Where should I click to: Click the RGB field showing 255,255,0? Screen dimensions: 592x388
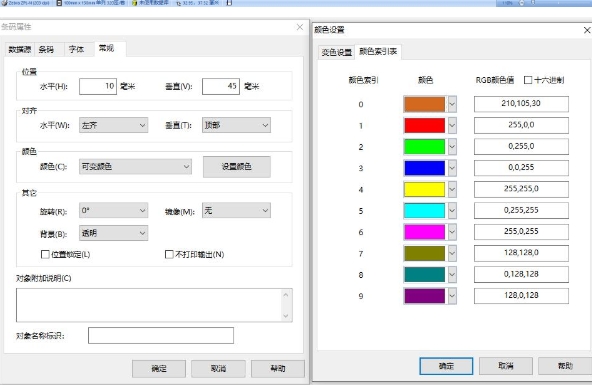(521, 189)
